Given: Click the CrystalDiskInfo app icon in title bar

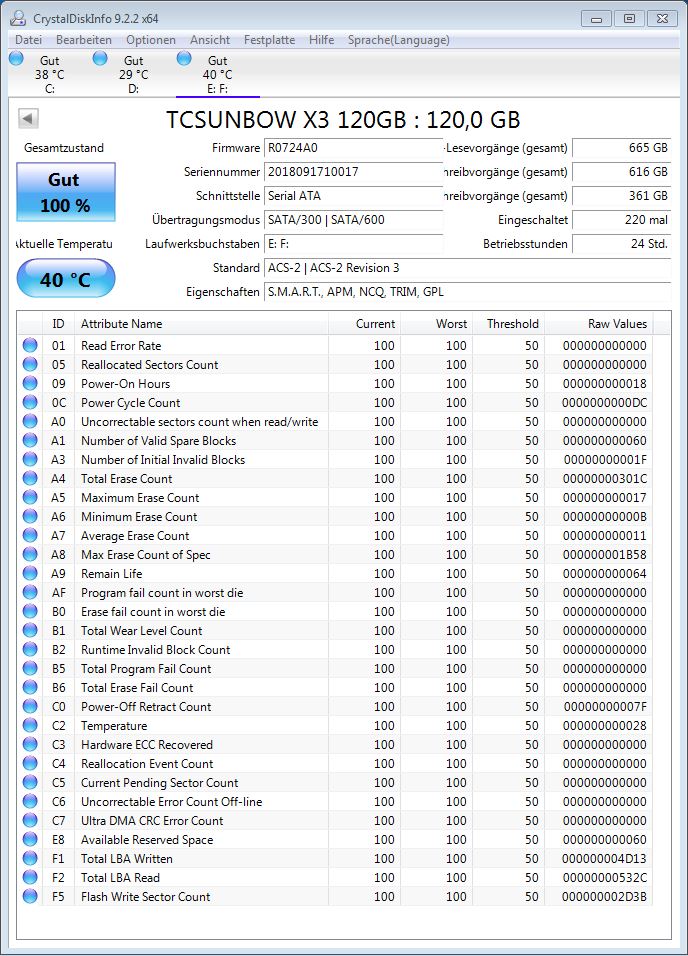Looking at the screenshot, I should 18,18.
